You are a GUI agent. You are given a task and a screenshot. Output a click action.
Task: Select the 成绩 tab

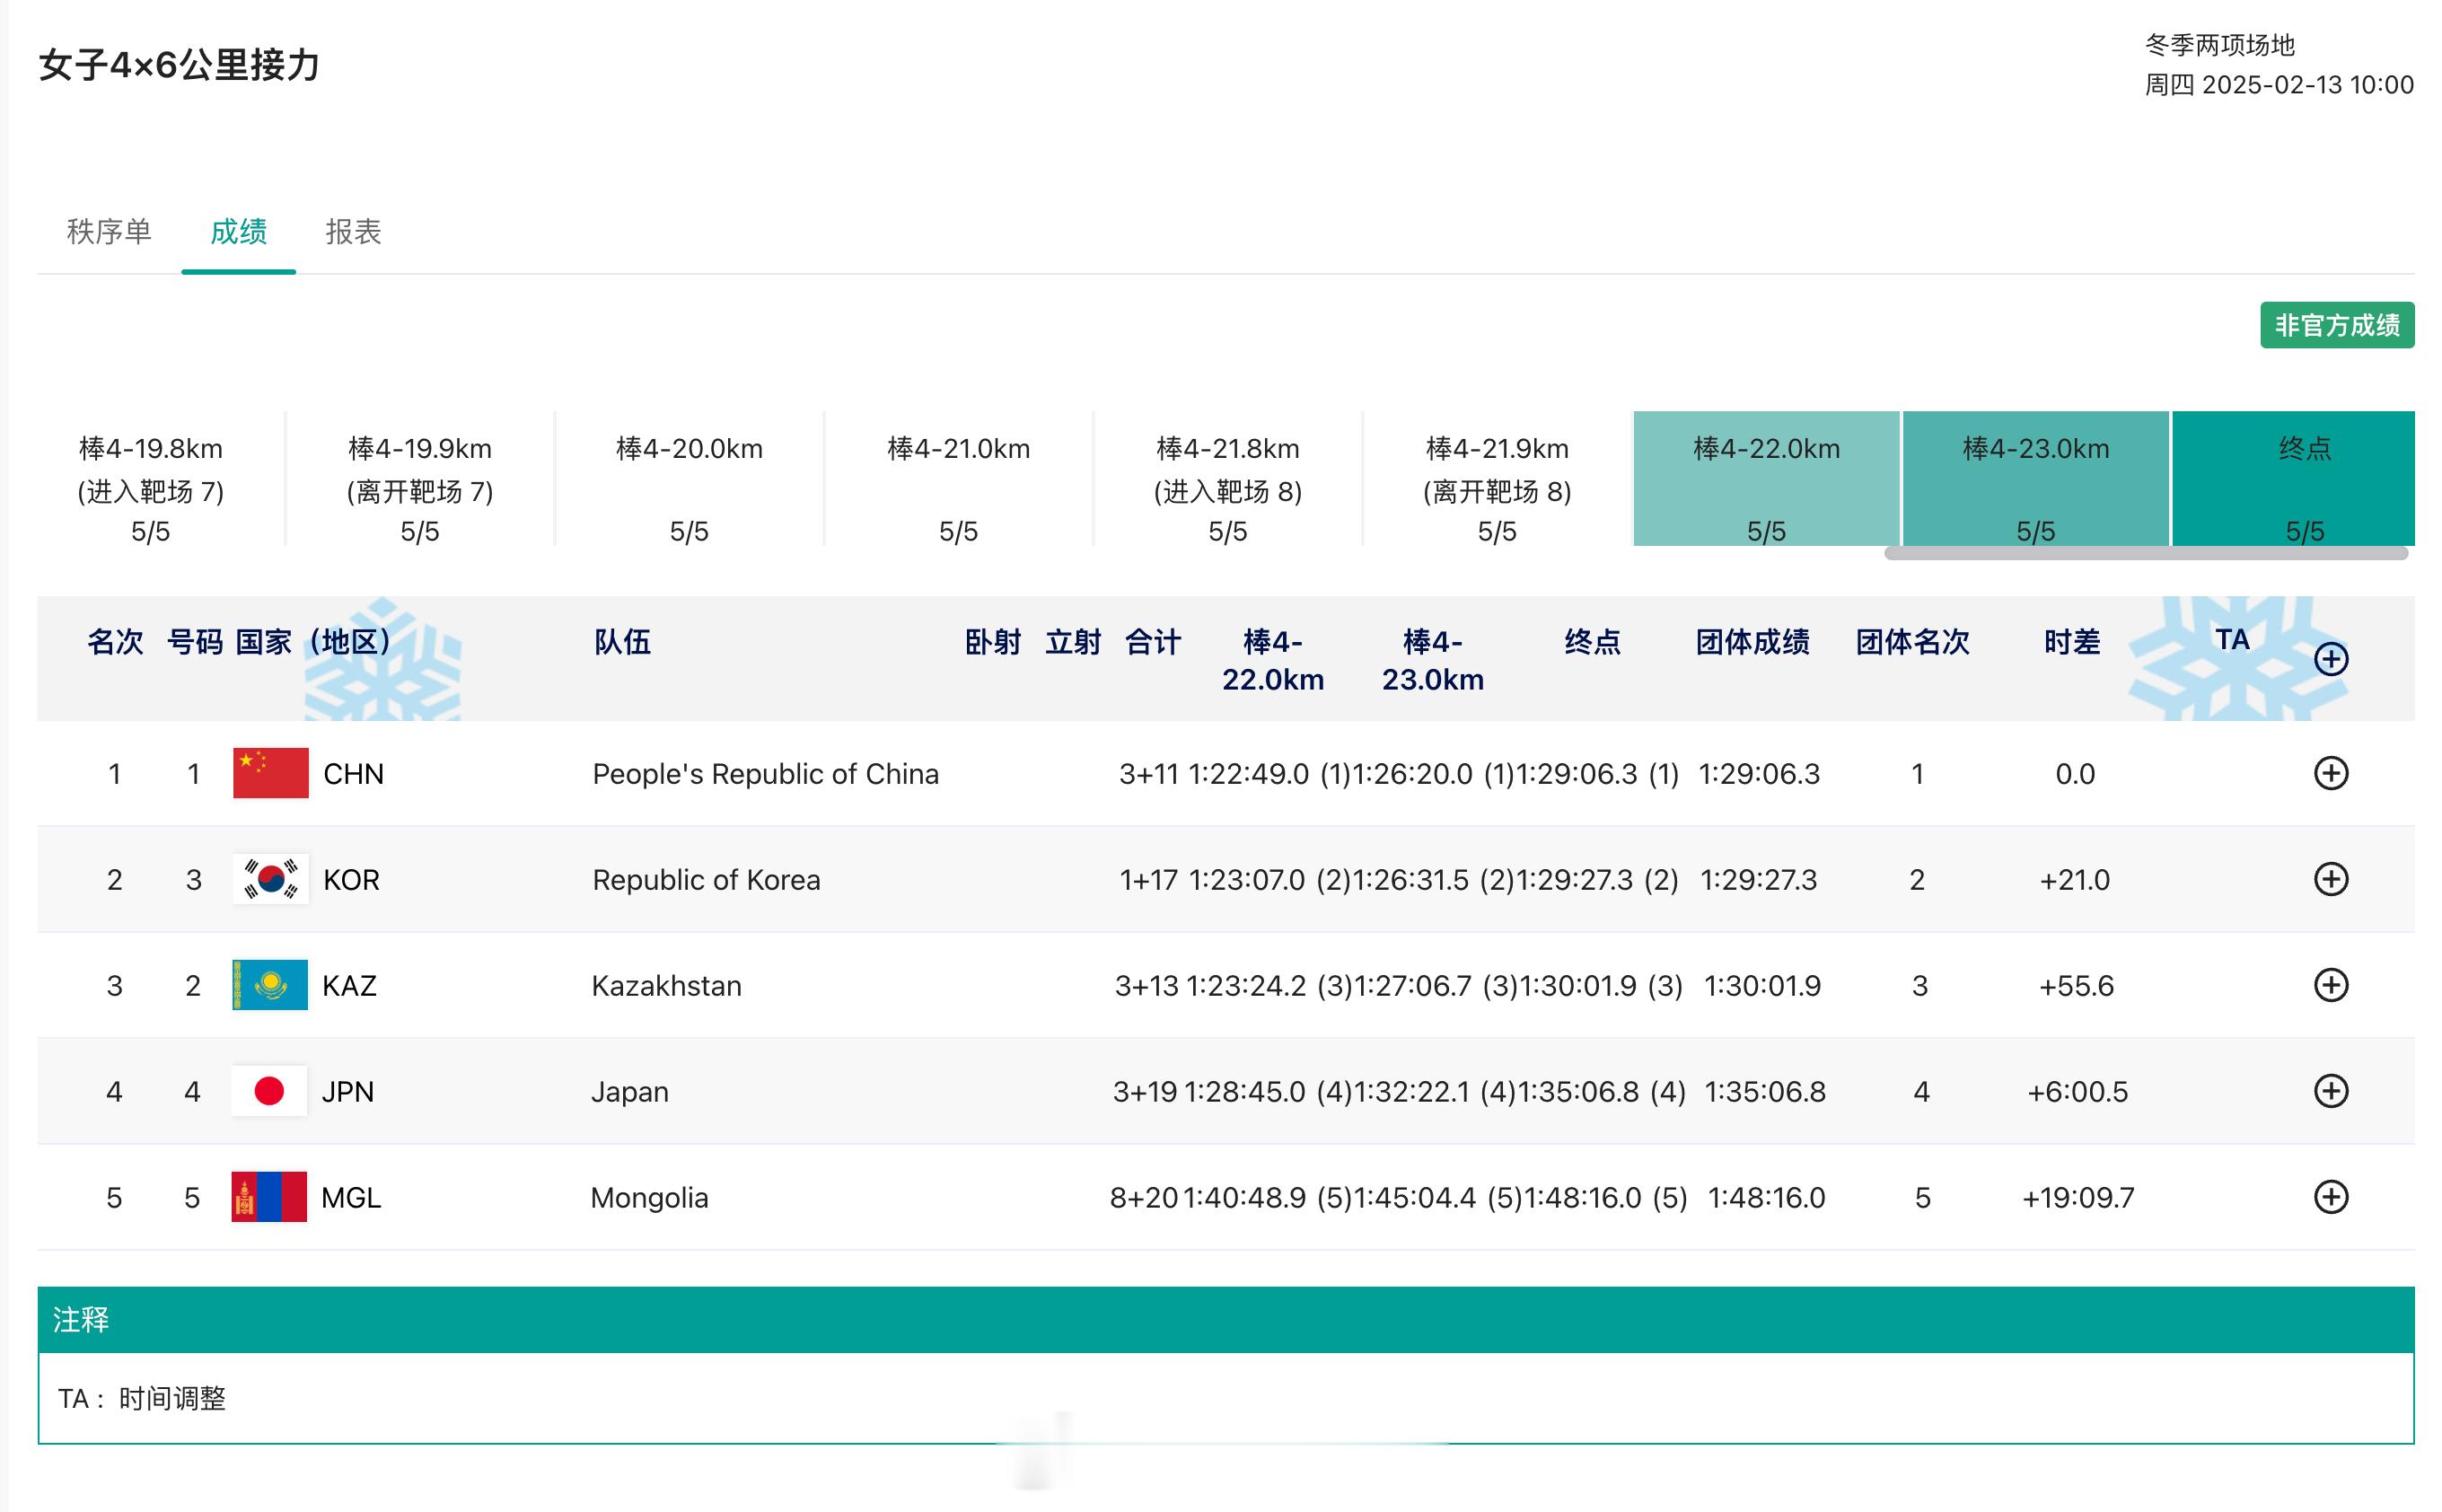238,232
